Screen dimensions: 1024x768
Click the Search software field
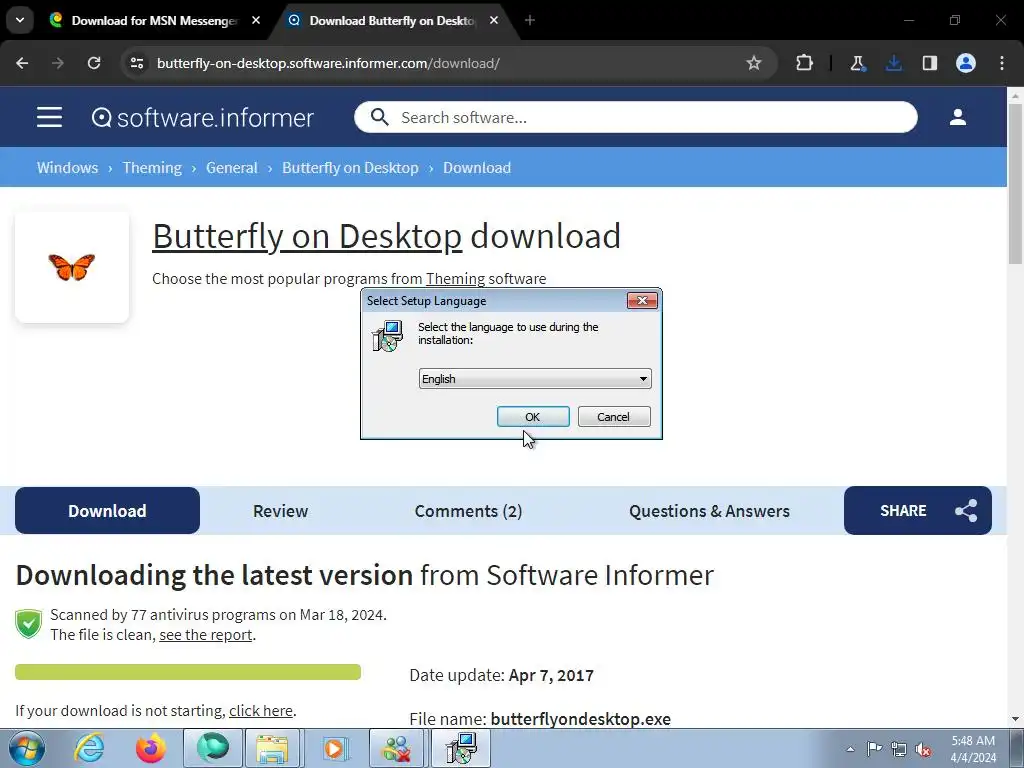pos(635,118)
